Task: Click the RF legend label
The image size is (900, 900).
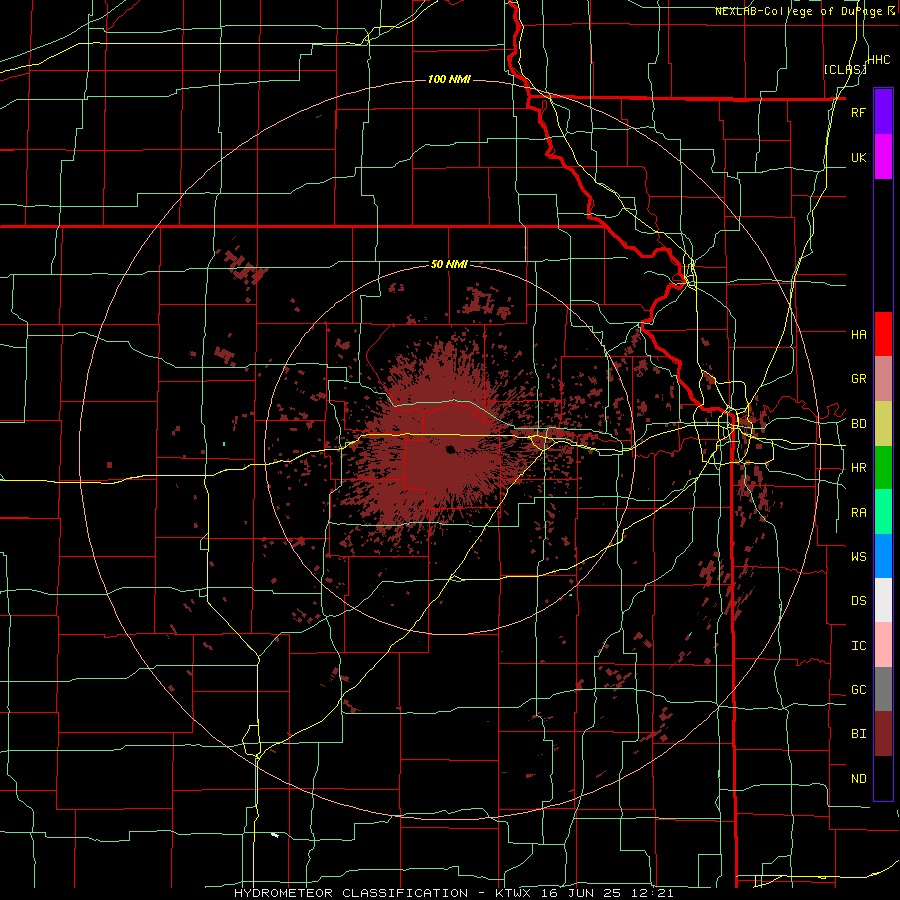Action: click(858, 112)
